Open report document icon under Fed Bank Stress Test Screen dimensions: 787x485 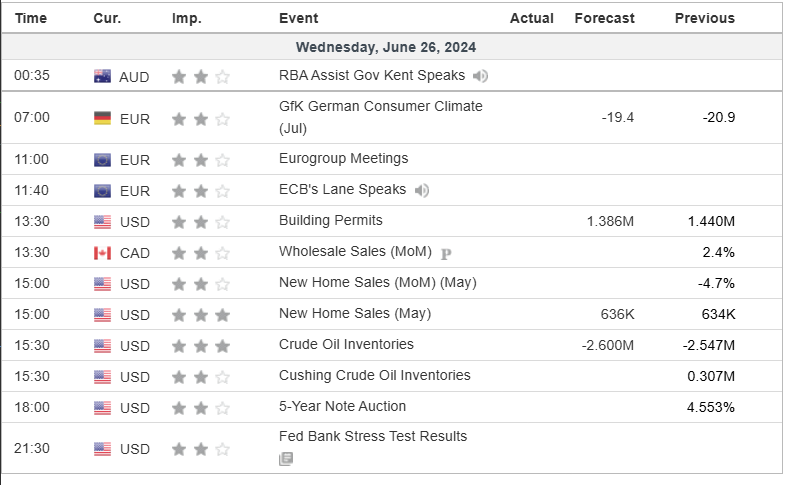tap(287, 459)
